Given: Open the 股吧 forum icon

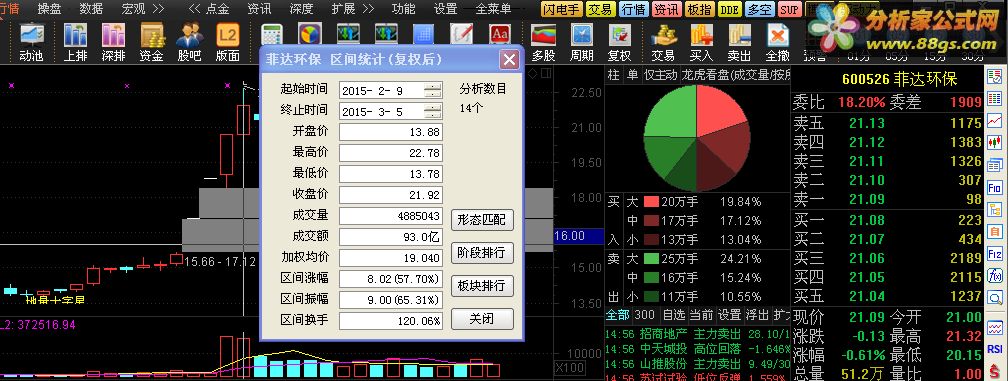Looking at the screenshot, I should tap(190, 42).
